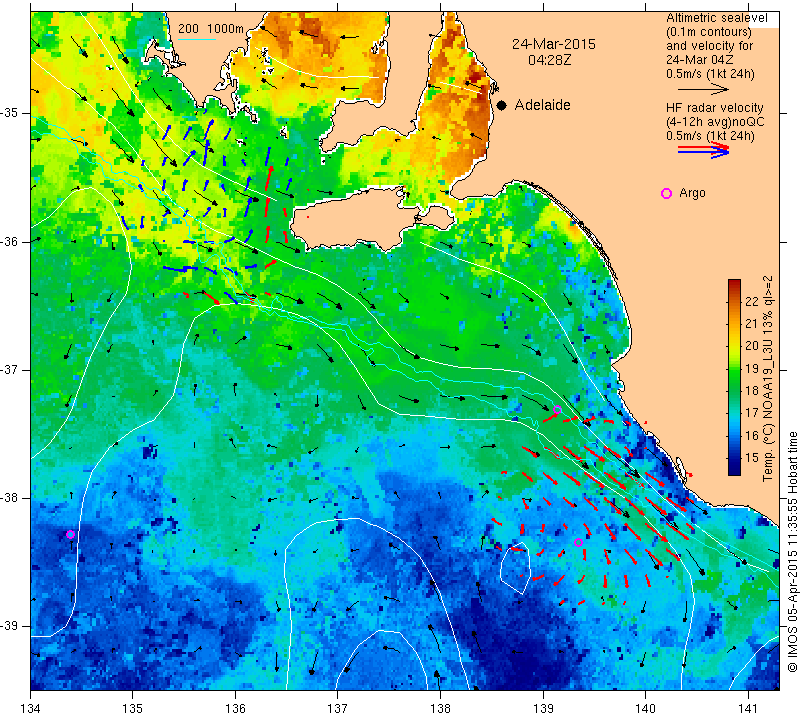Click the cyan 200 1000m contour legend line

click(197, 39)
